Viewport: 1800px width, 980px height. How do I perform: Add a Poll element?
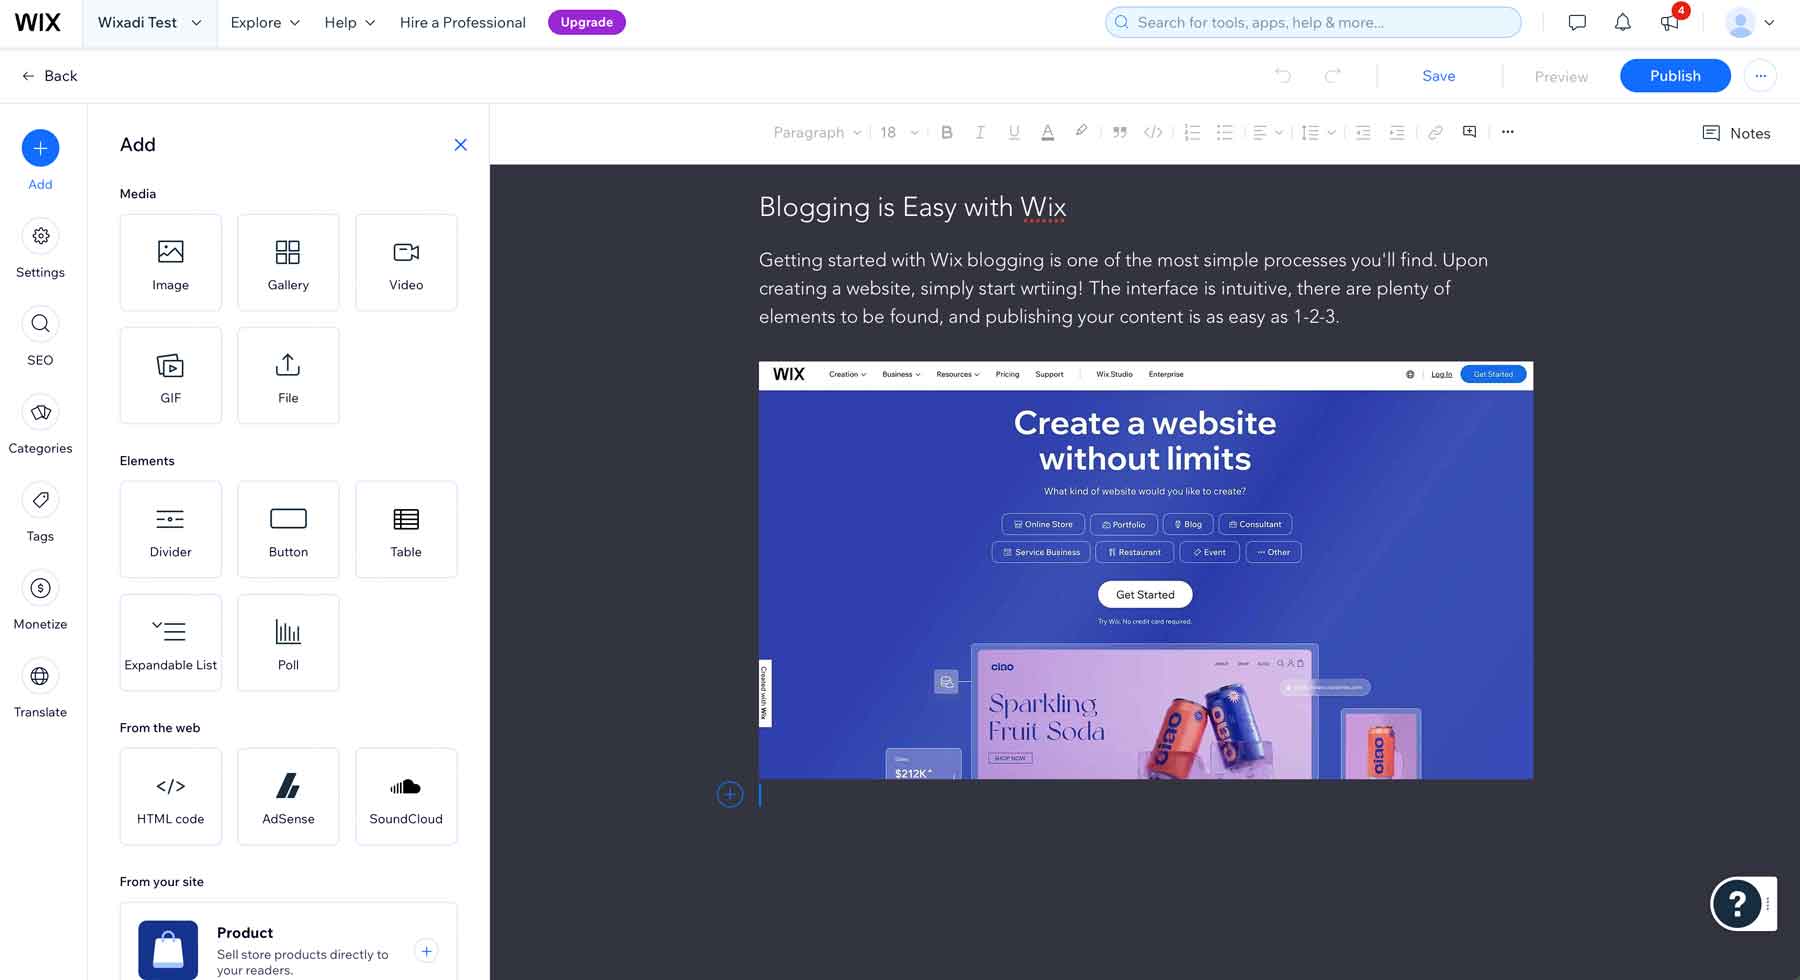coord(288,642)
